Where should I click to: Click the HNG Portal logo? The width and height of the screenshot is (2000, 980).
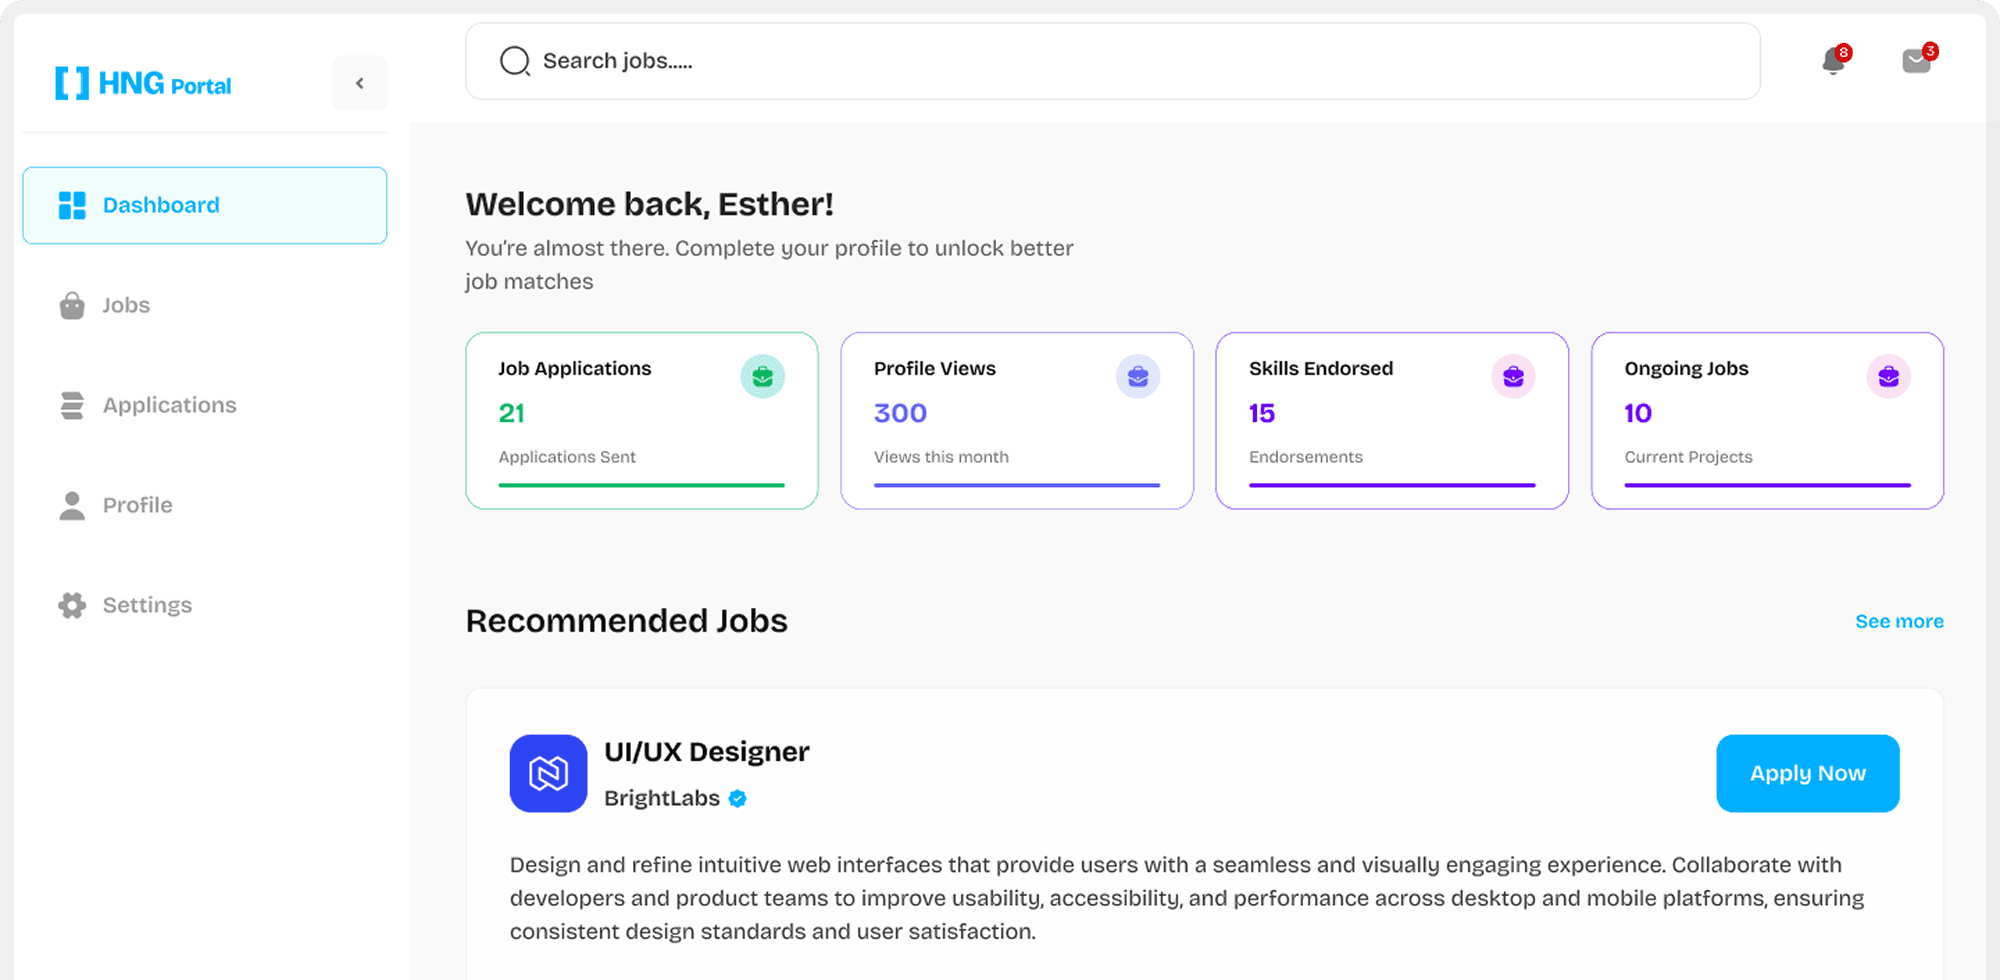coord(143,83)
